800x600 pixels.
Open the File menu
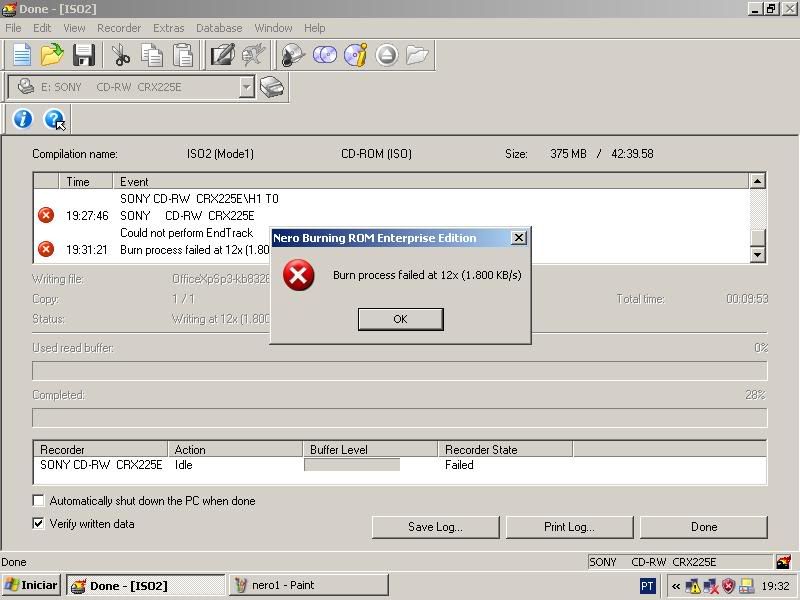(x=13, y=28)
